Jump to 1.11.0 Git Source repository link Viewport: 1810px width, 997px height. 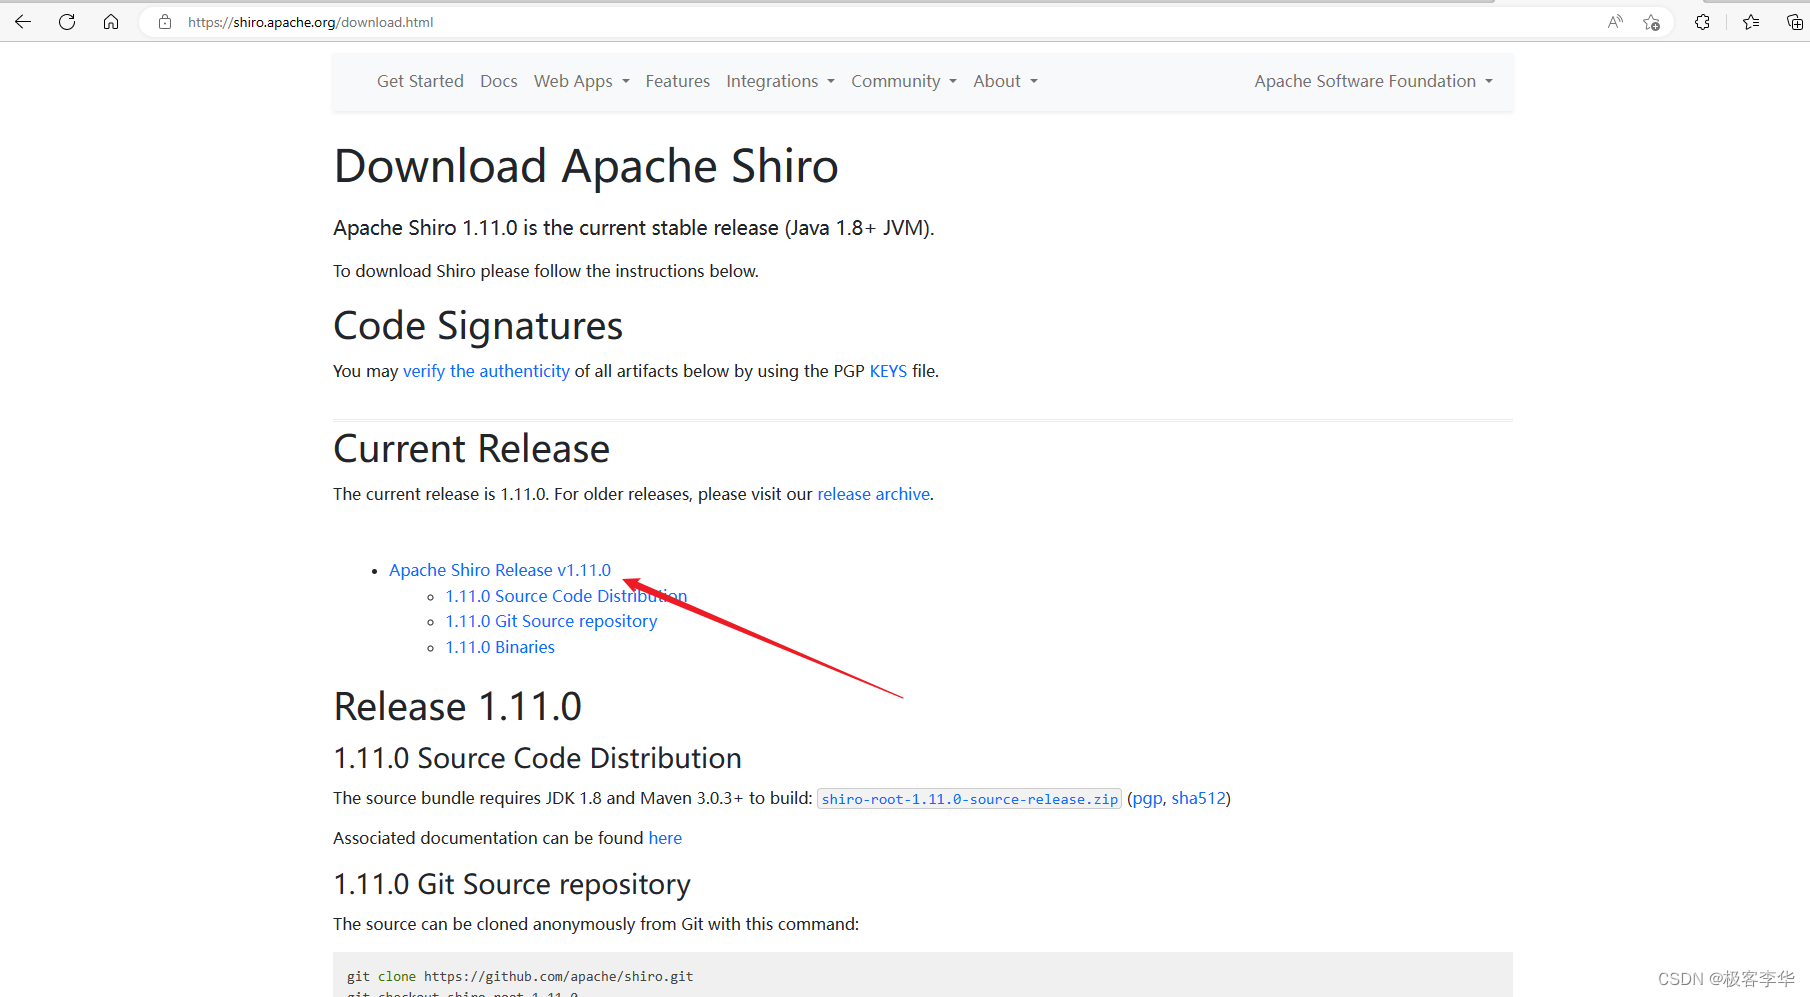point(551,621)
